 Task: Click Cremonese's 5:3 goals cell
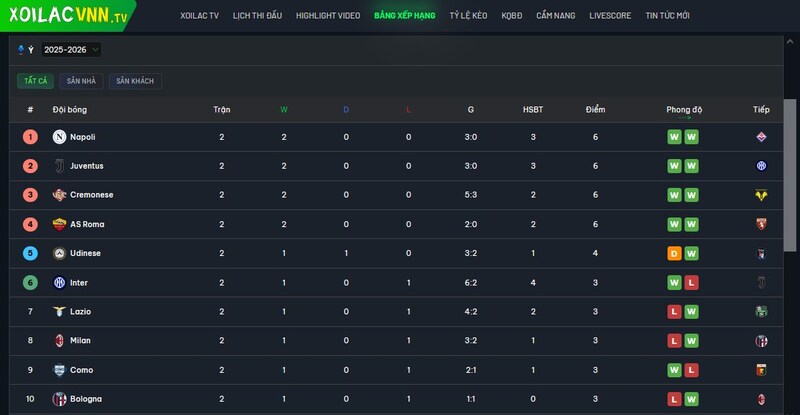[471, 195]
